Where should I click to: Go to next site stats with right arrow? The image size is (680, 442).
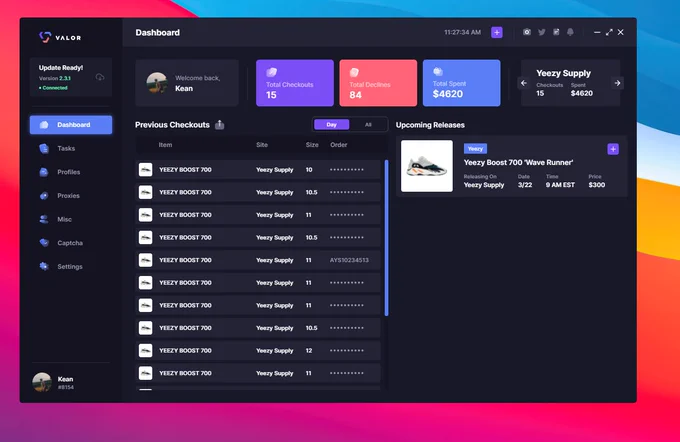[617, 83]
